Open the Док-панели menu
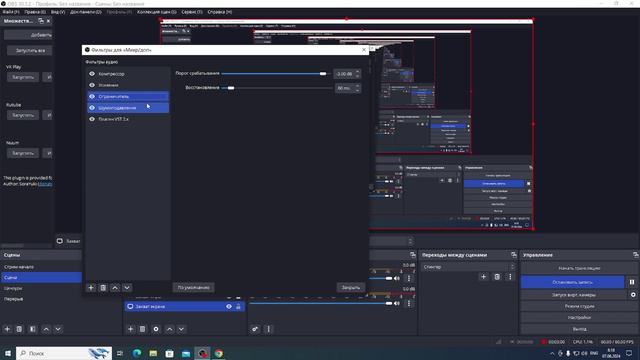Image resolution: width=640 pixels, height=360 pixels. pyautogui.click(x=86, y=12)
